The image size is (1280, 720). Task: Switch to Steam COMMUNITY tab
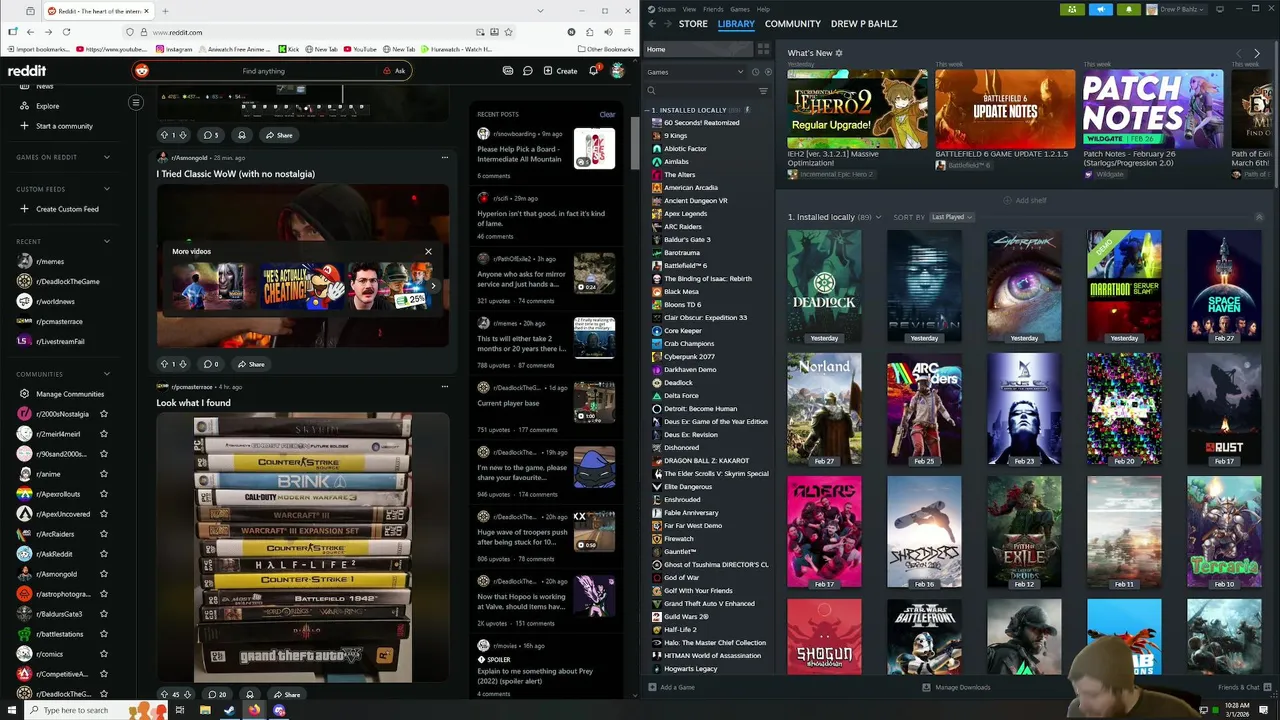coord(793,23)
